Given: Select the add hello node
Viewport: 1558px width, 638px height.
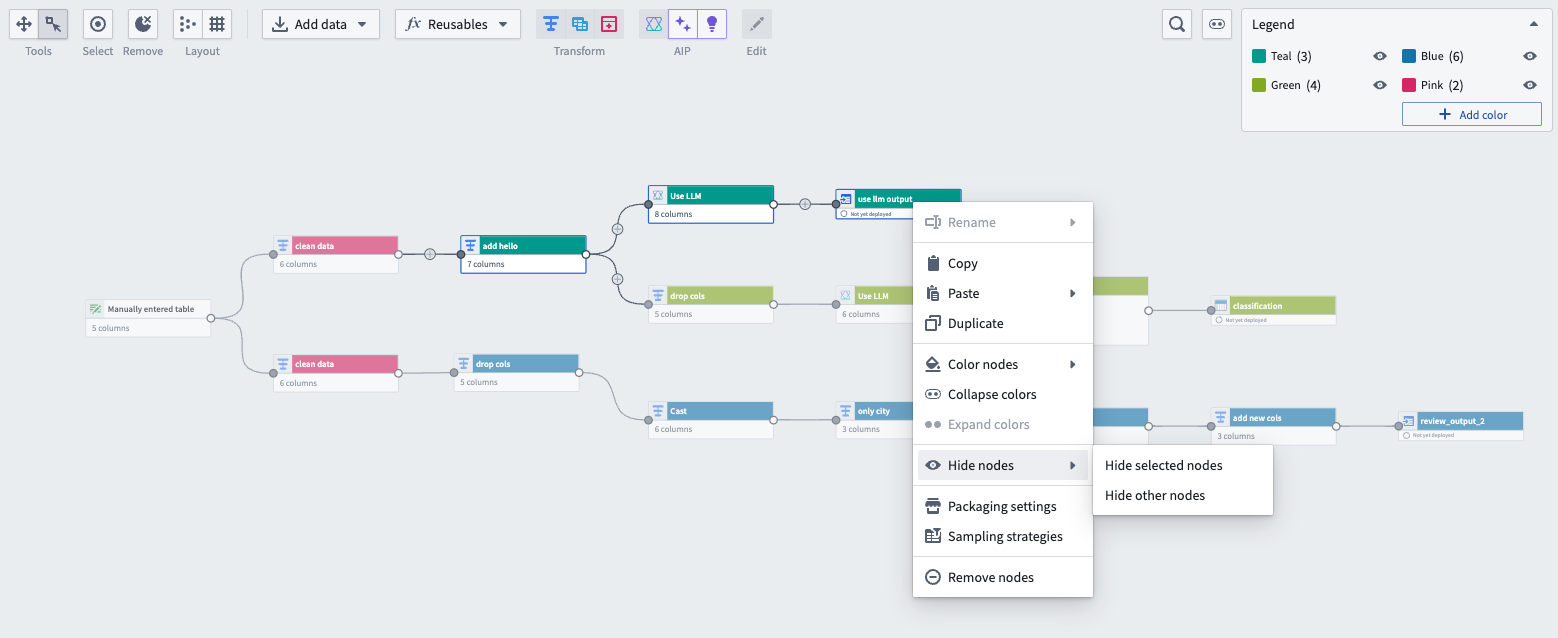Looking at the screenshot, I should click(523, 254).
